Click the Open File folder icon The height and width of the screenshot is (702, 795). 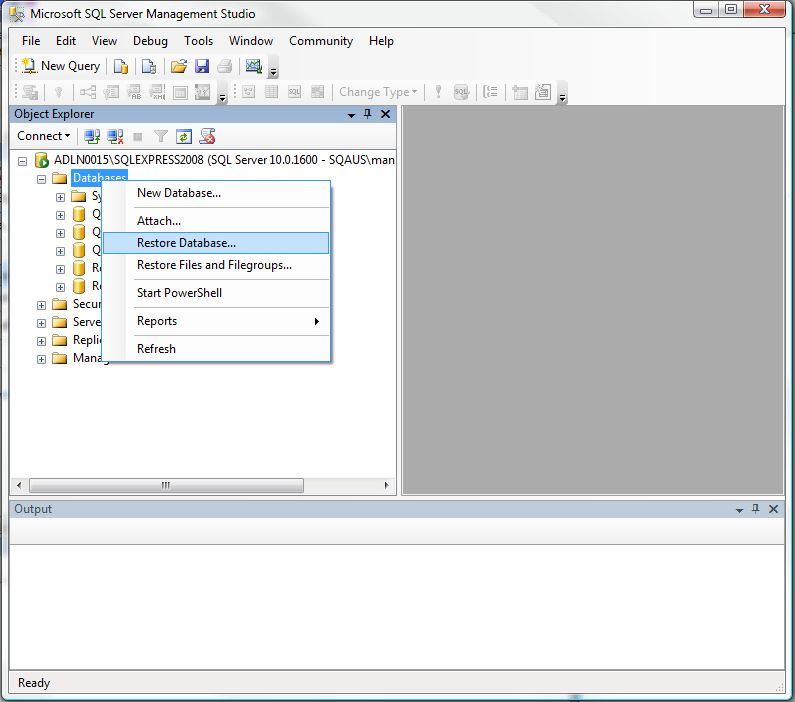[179, 67]
